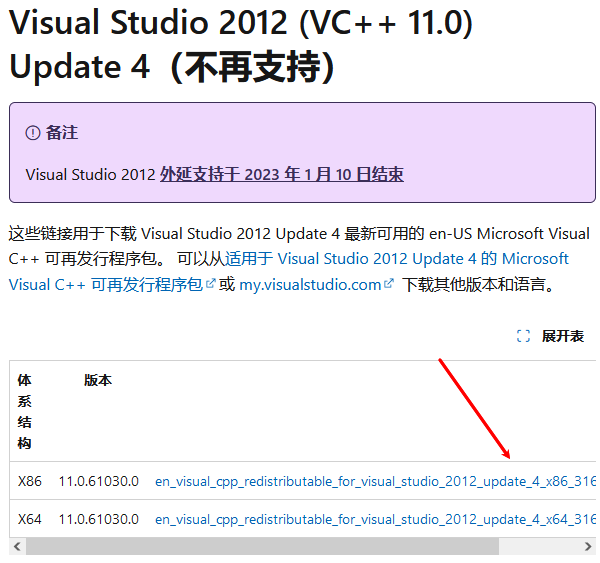Click the Visual Studio 2012 (VC++ 11.0) heading

241,45
